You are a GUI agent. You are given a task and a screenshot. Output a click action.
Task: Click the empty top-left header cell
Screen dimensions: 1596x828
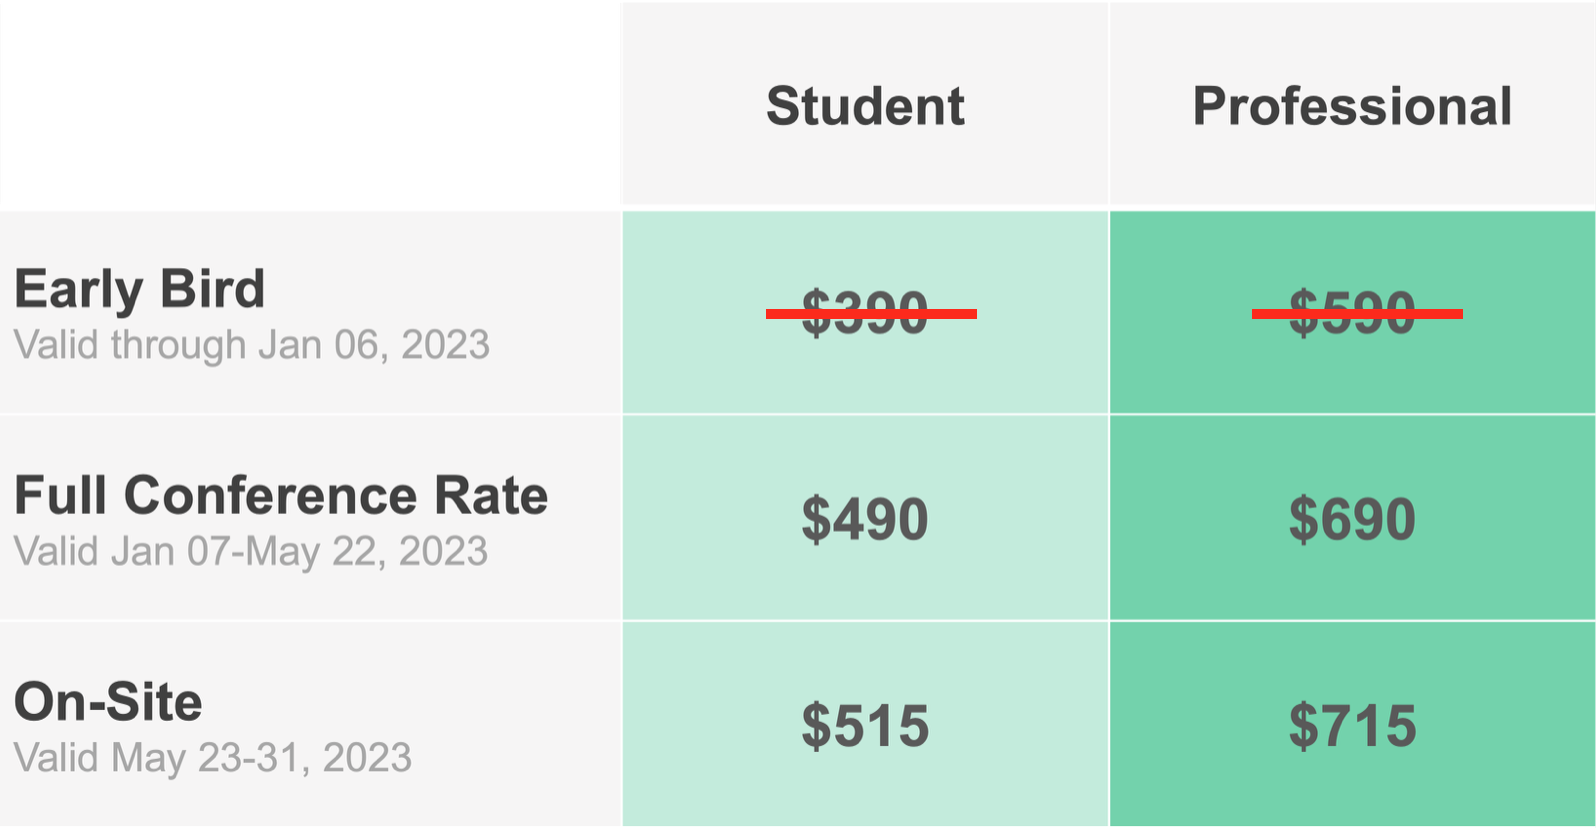310,105
